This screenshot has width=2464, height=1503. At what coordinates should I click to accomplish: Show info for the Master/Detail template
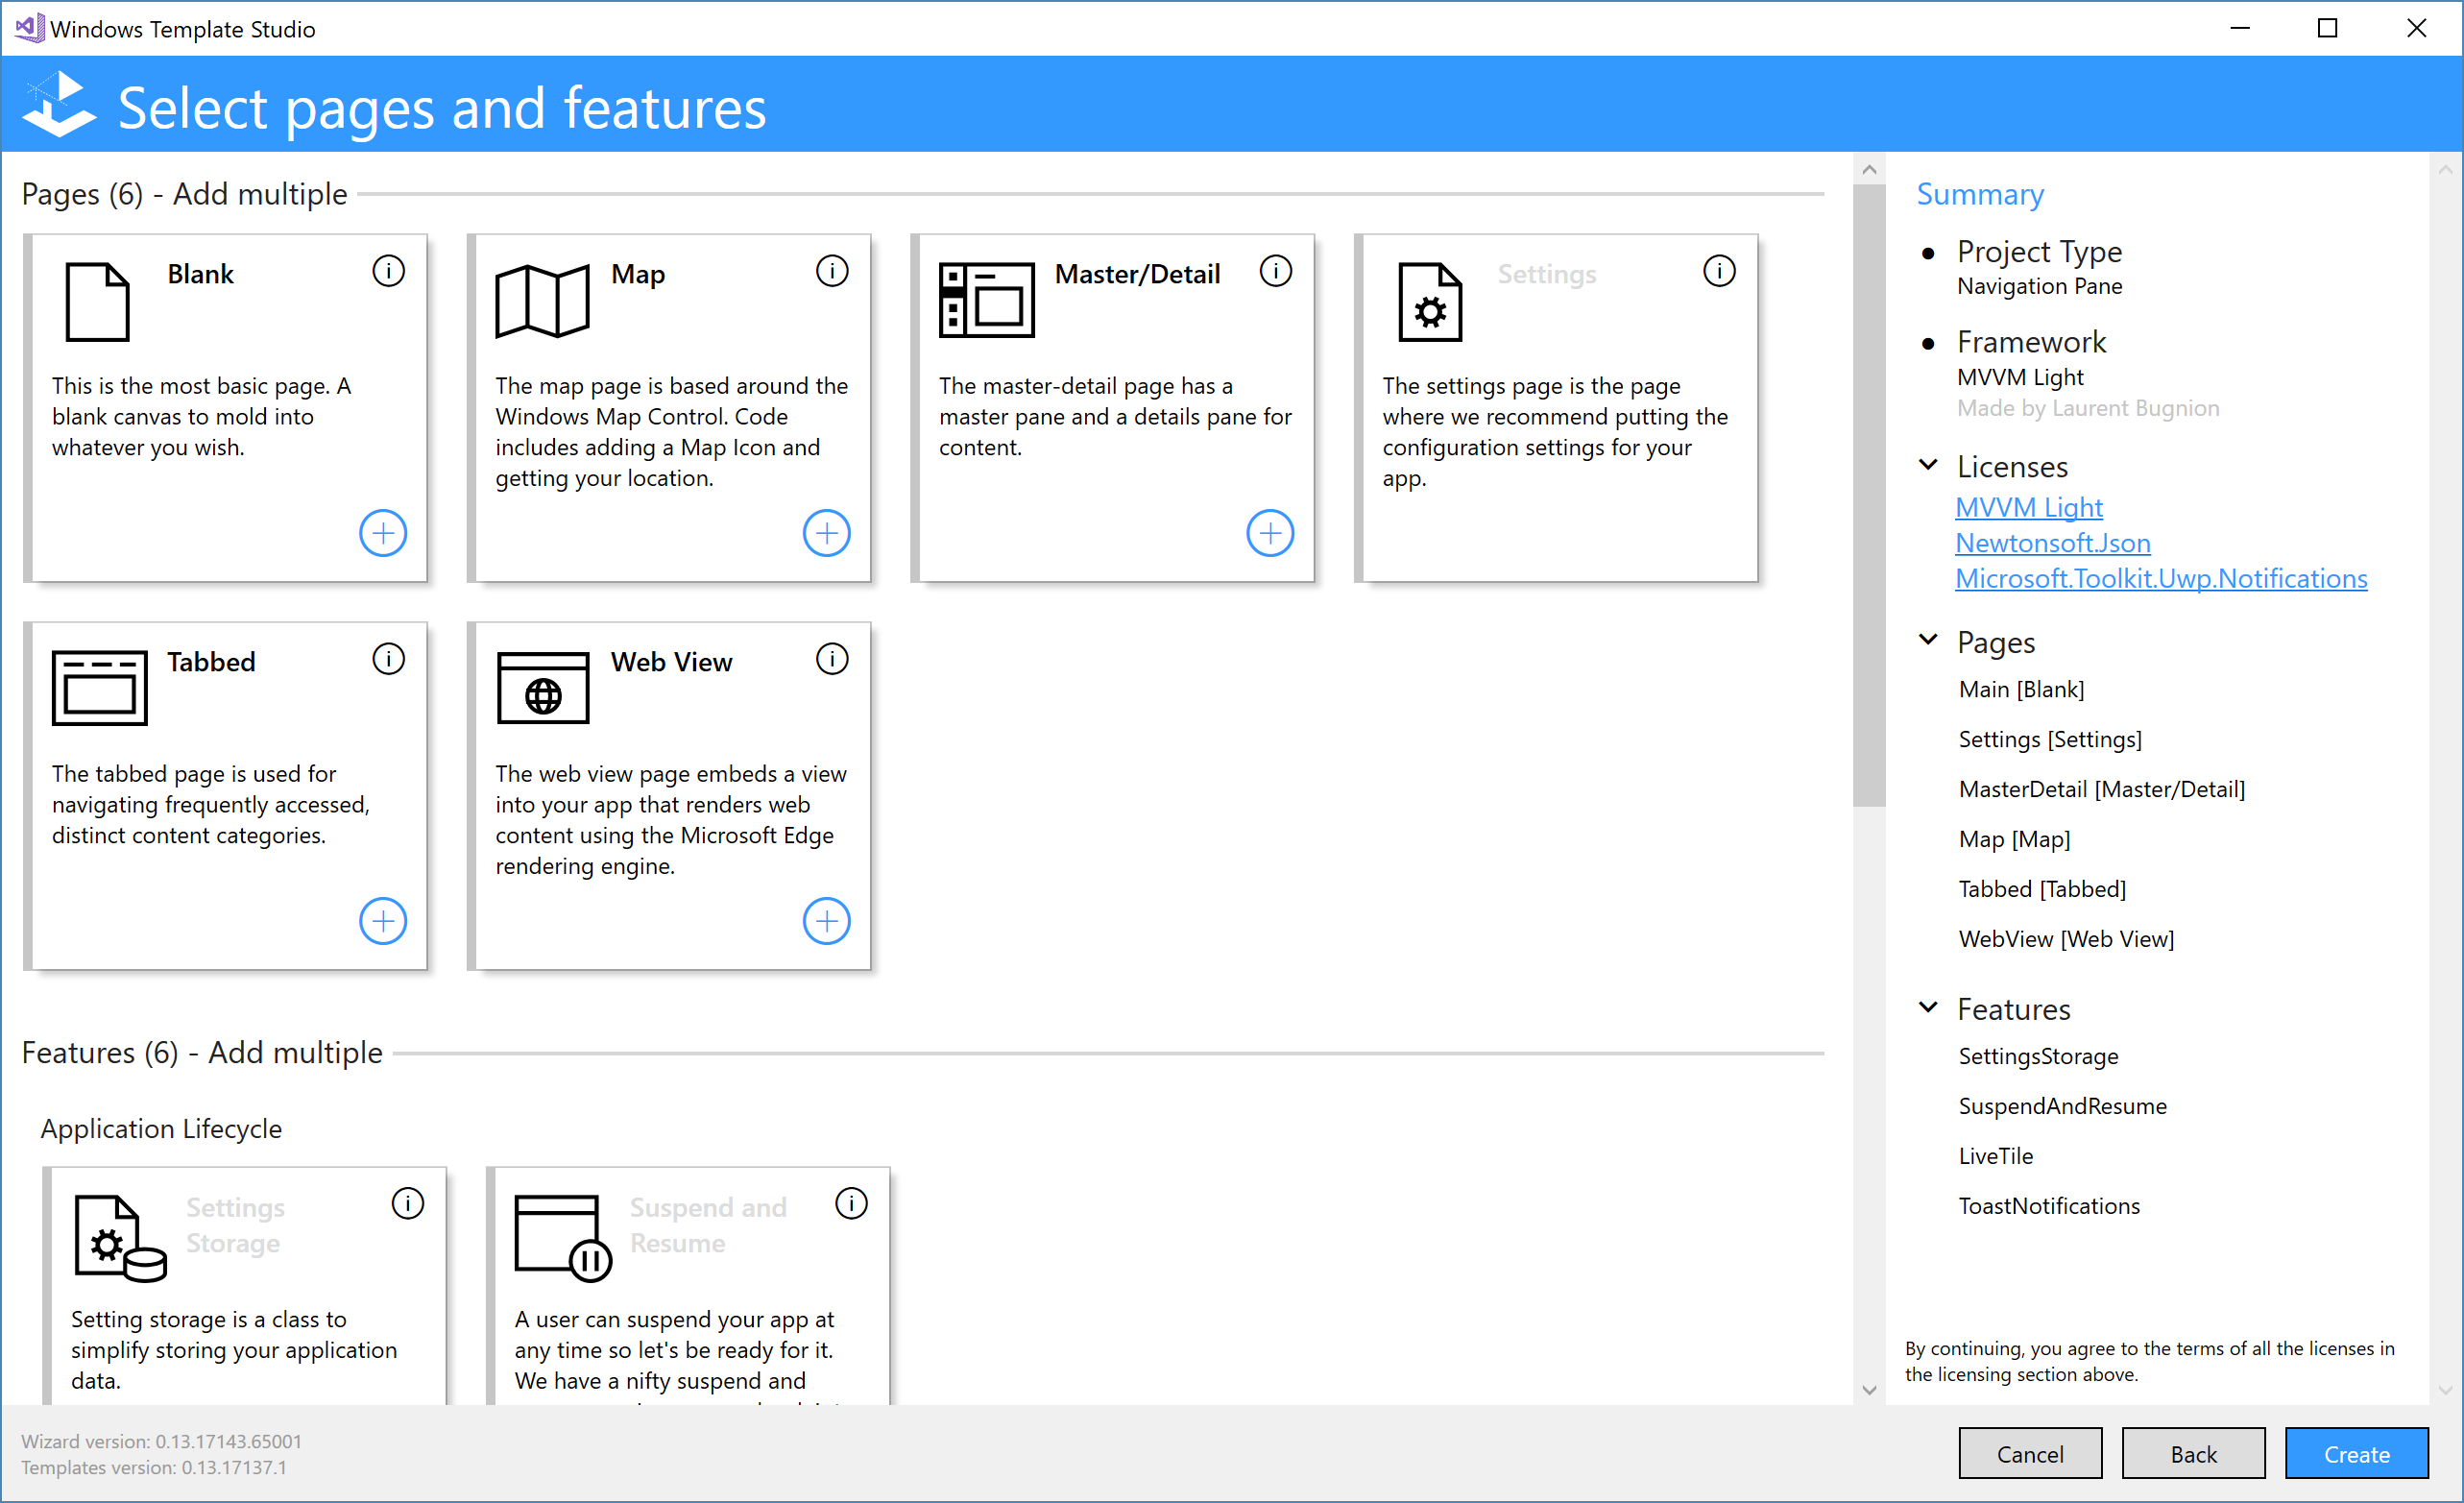tap(1276, 271)
